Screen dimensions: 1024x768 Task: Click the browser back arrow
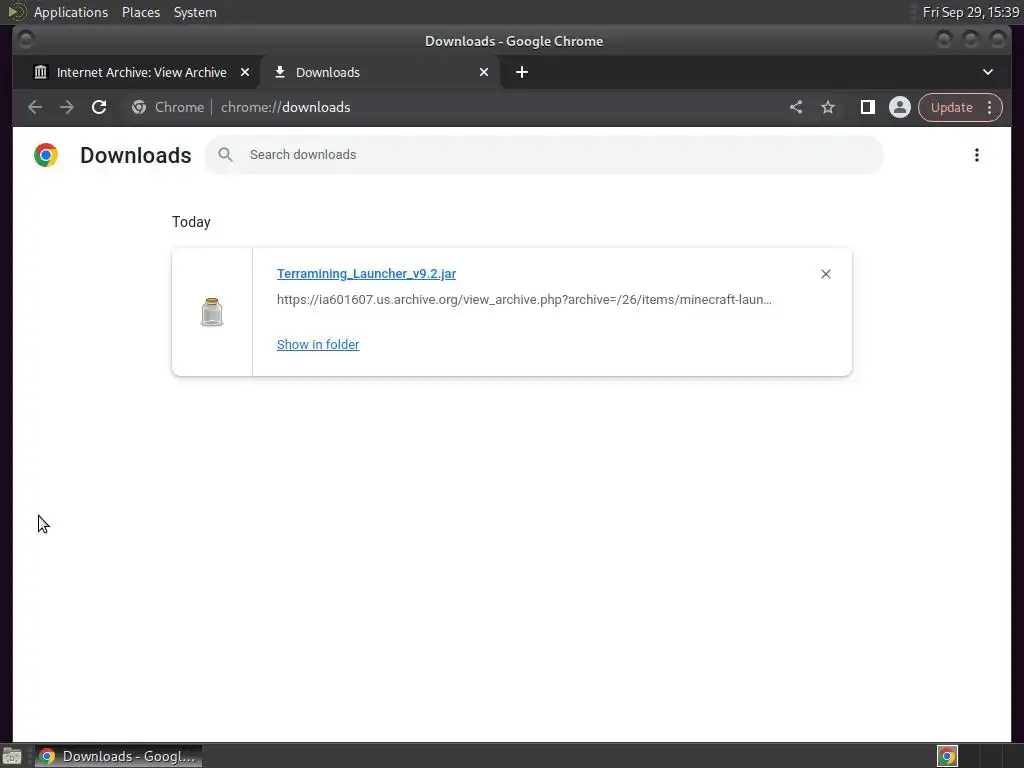point(35,107)
